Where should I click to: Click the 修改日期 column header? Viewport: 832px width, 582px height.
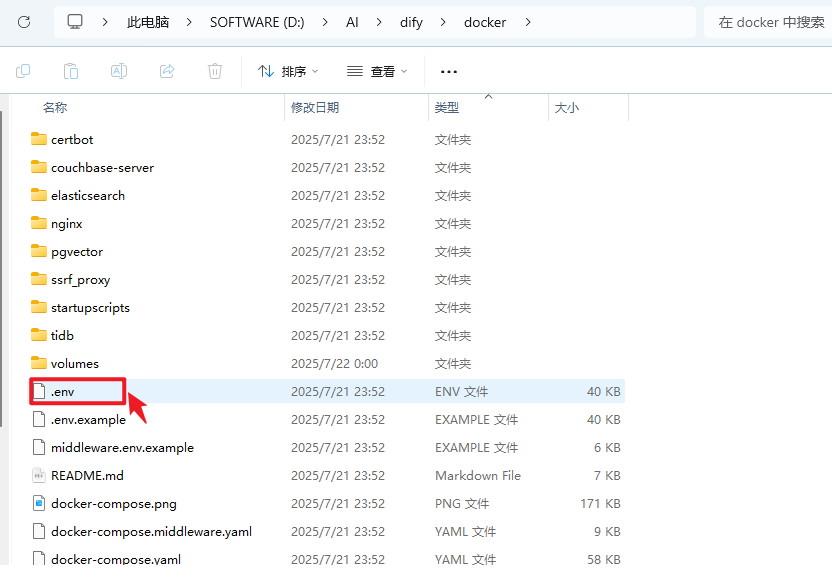tap(318, 107)
